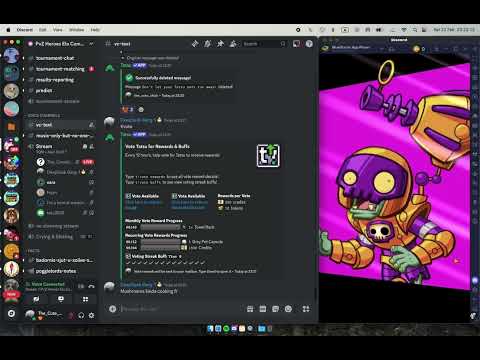Open the tournament-chat channel

tap(61, 58)
